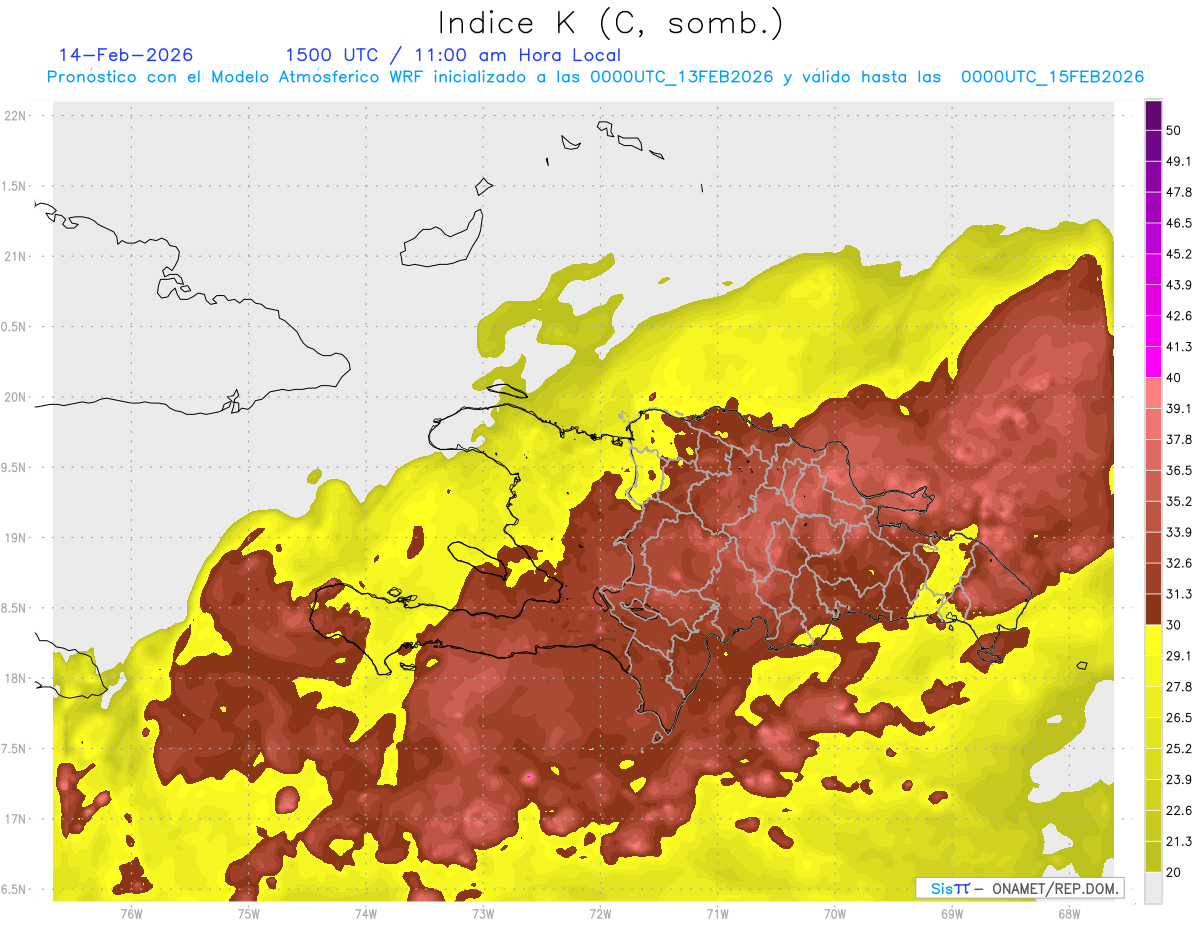Click the colorbar value 37.8
This screenshot has height=927, width=1200.
pyautogui.click(x=1179, y=439)
